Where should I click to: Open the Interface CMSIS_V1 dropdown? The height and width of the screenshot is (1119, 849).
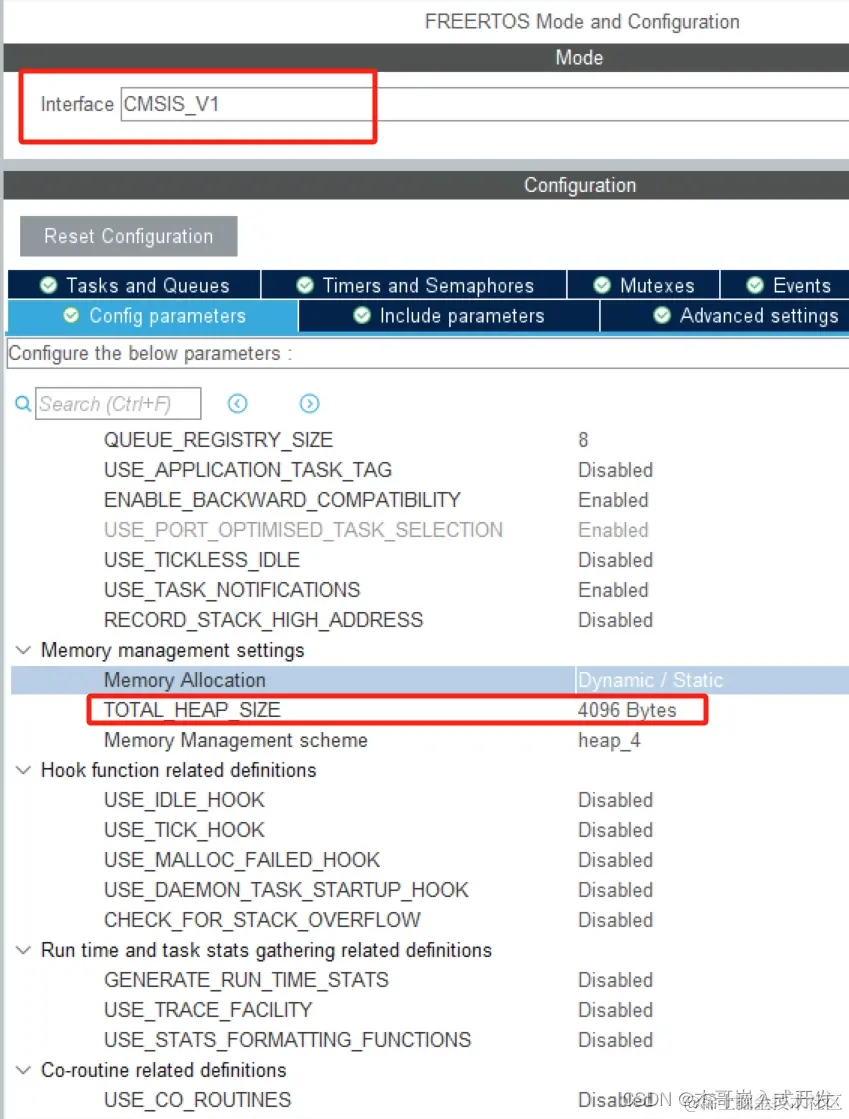(x=485, y=104)
